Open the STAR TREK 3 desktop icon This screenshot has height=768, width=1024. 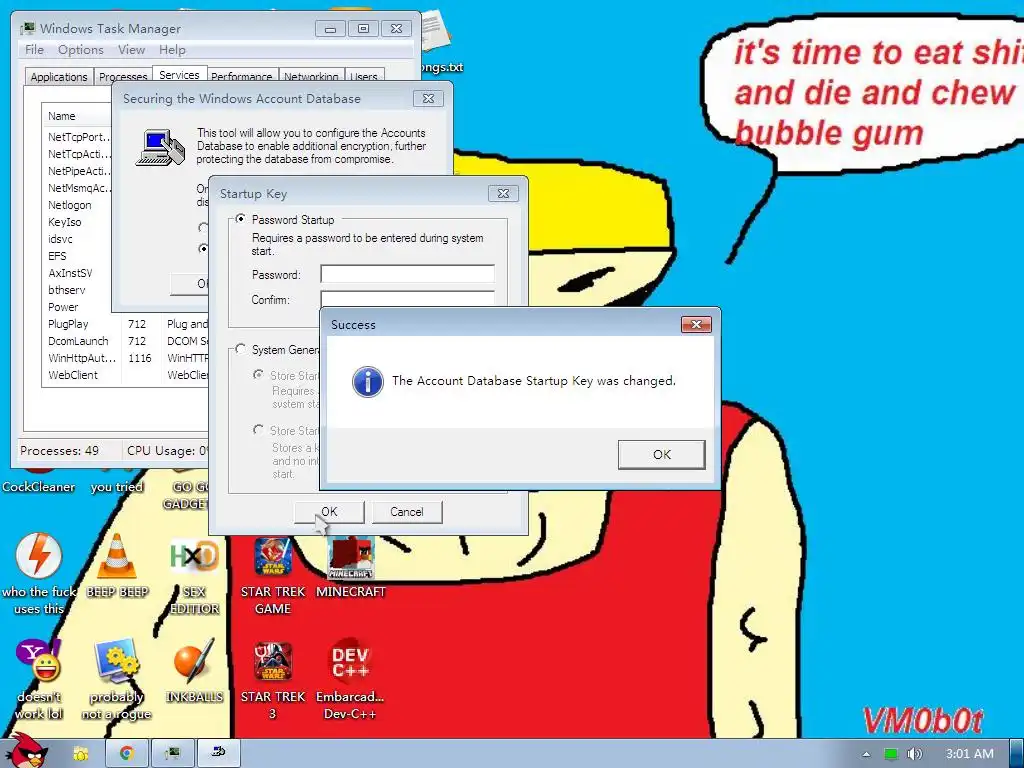click(x=273, y=679)
